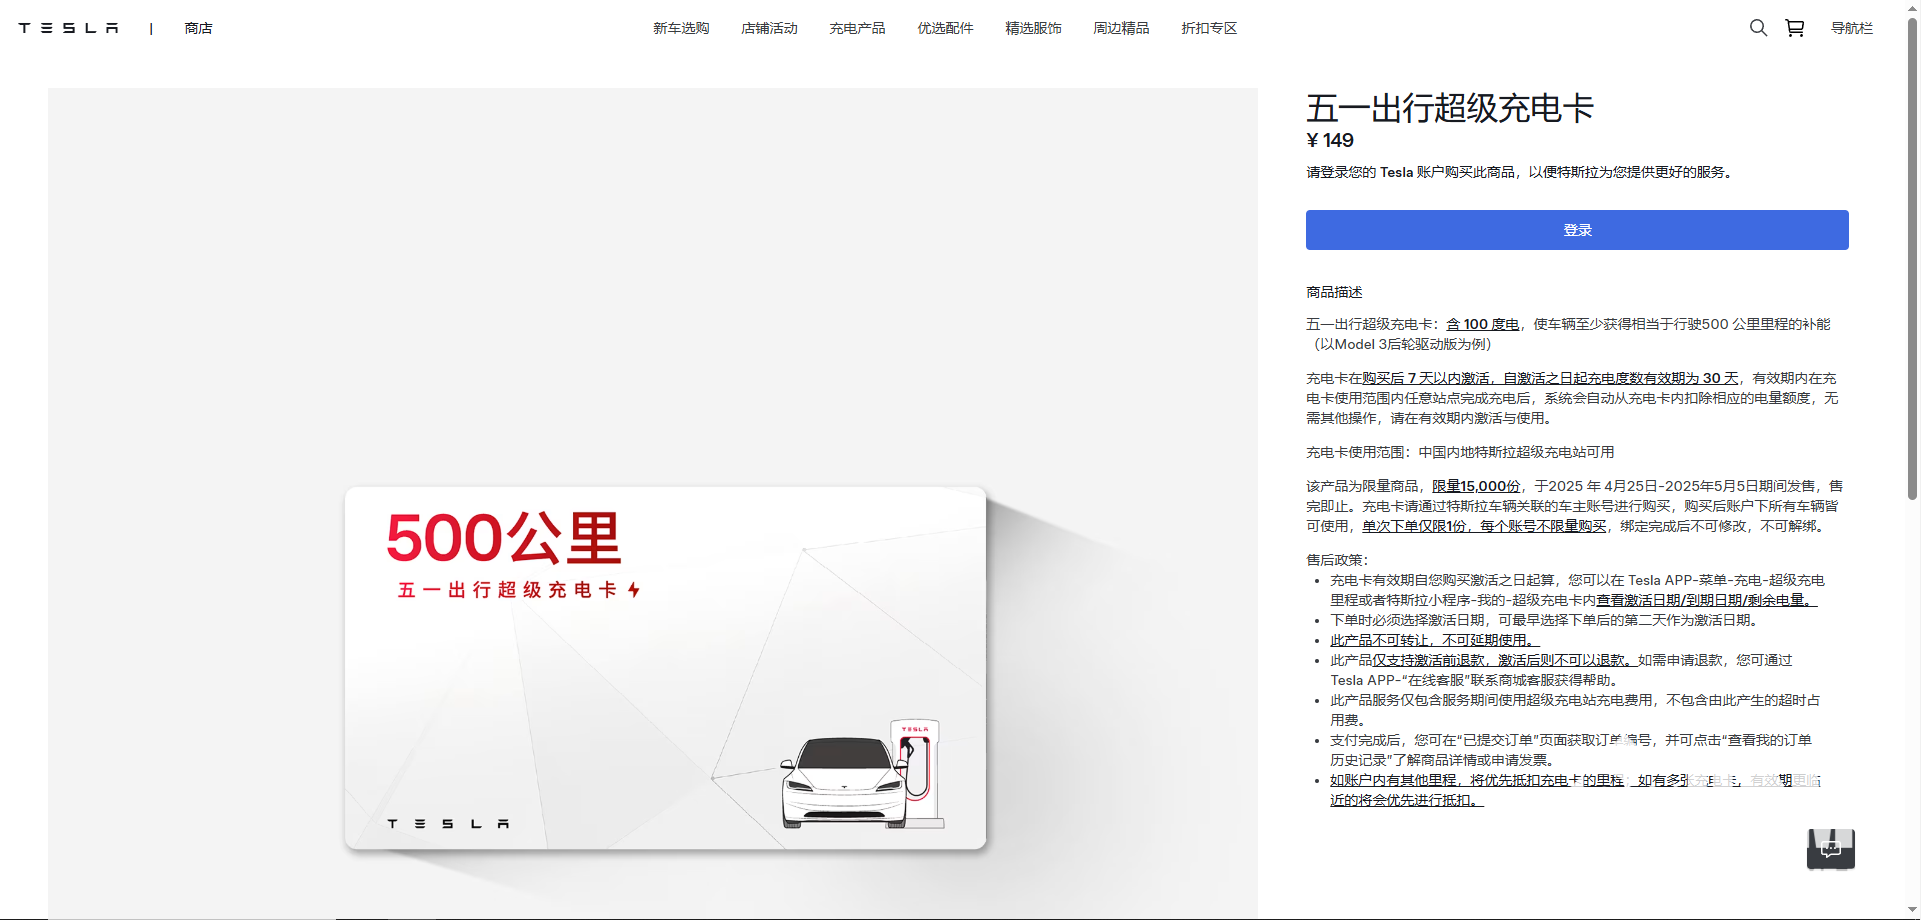The width and height of the screenshot is (1921, 920).
Task: Open the 新车选购 menu item
Action: 681,28
